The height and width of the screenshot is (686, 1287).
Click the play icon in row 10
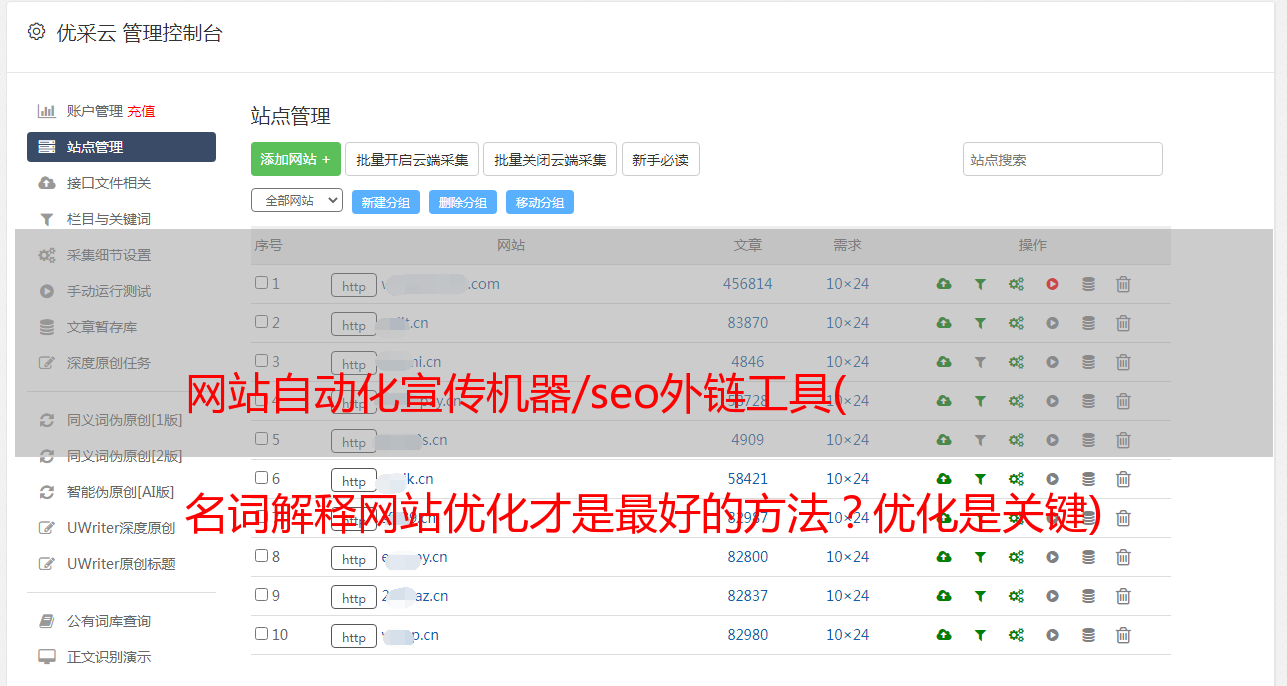click(x=1052, y=635)
